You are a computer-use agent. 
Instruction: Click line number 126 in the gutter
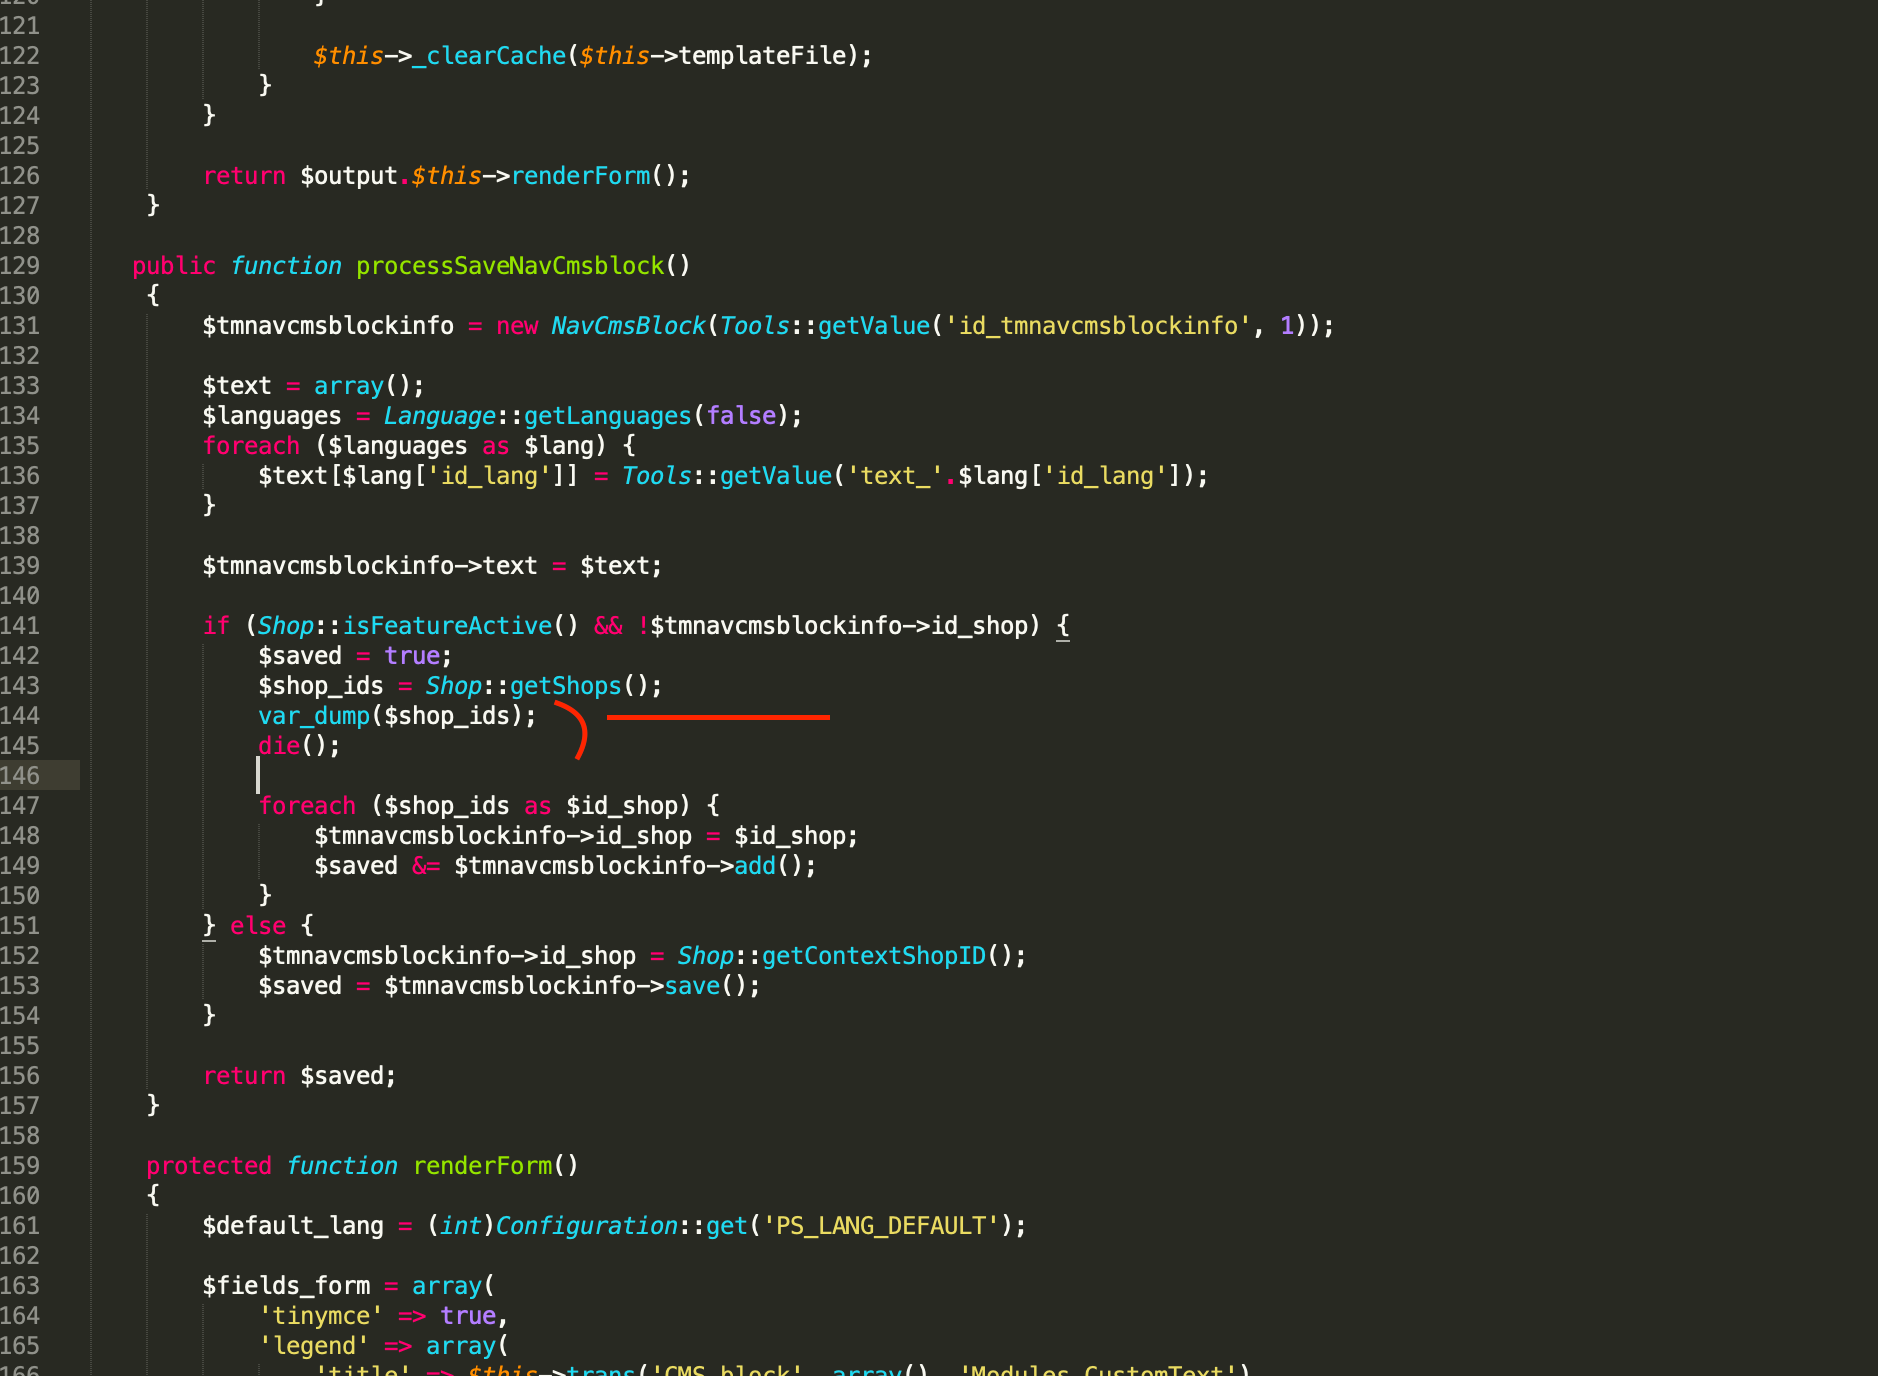[x=20, y=176]
